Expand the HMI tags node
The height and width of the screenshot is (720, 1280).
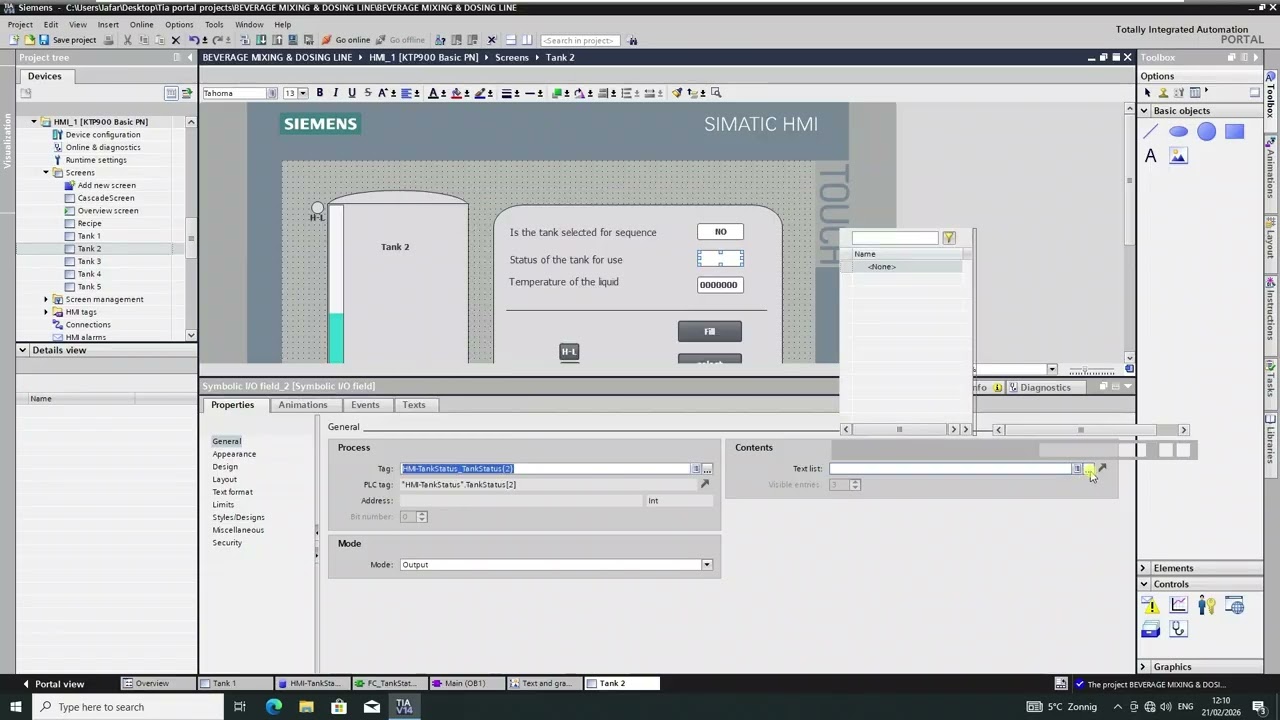pyautogui.click(x=46, y=312)
